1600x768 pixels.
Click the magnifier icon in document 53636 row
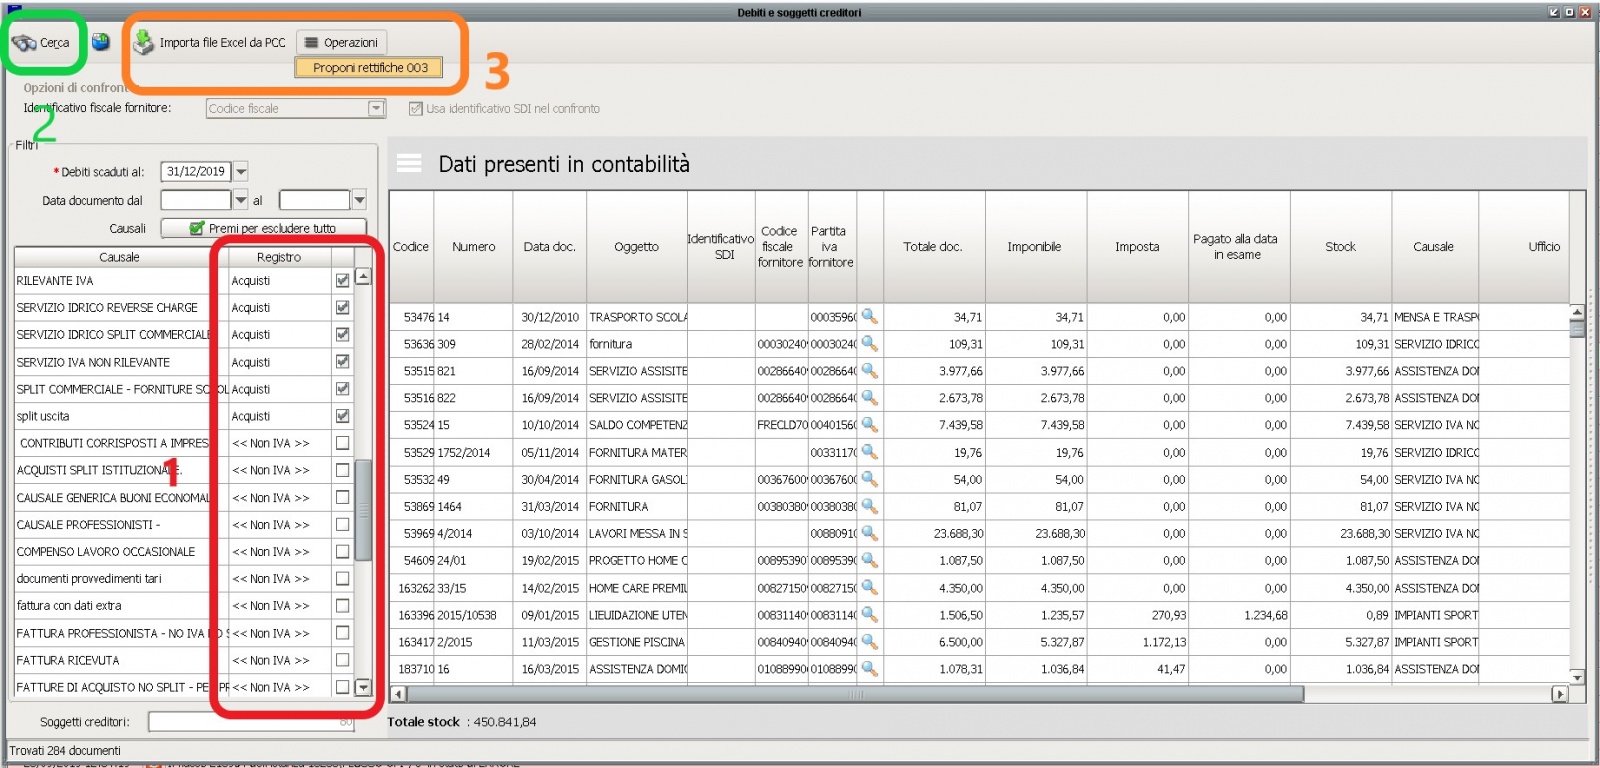870,343
